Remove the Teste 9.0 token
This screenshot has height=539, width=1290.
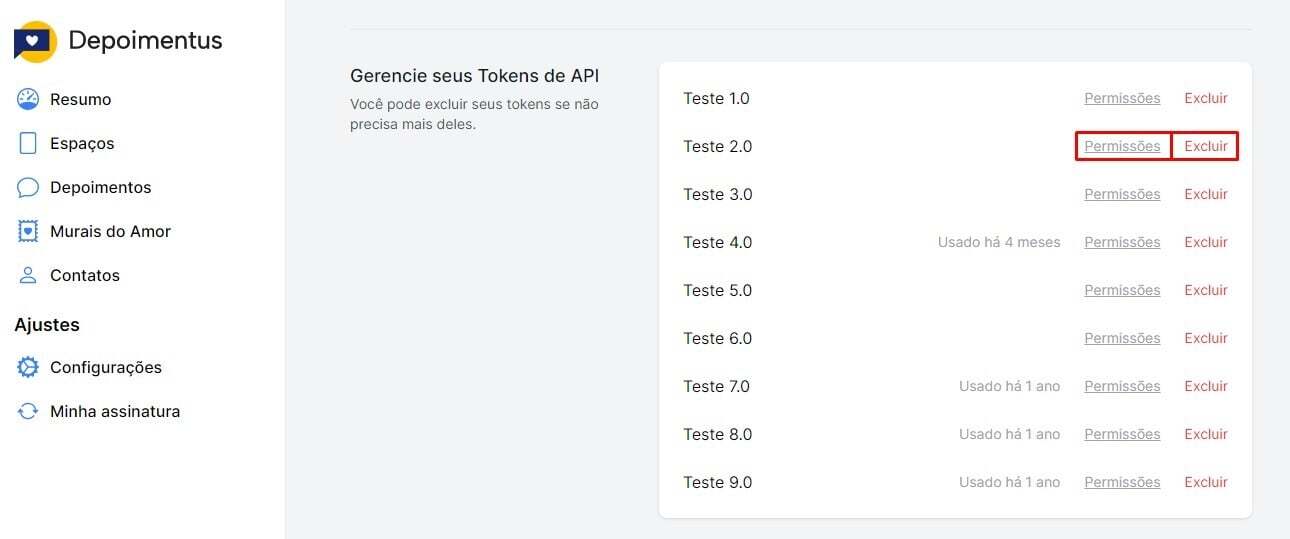coord(1205,482)
